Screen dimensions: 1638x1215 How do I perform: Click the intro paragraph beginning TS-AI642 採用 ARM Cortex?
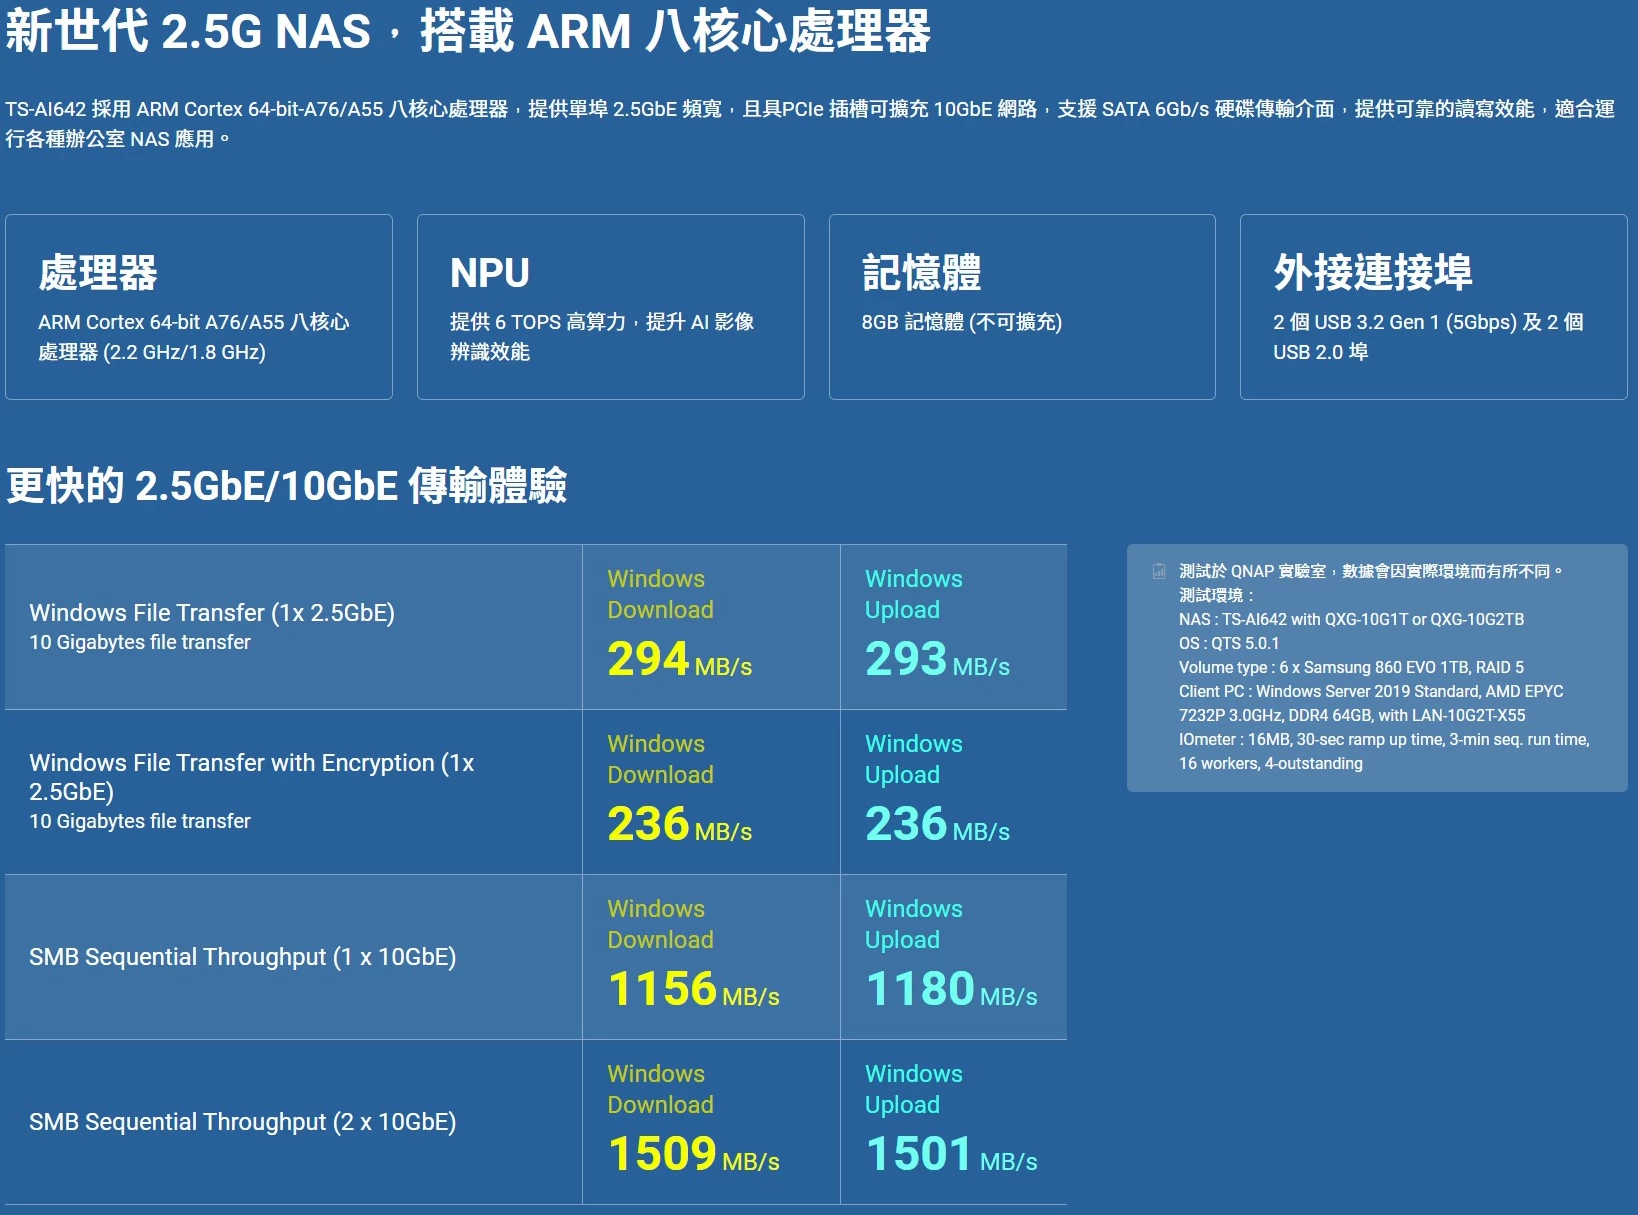click(810, 124)
